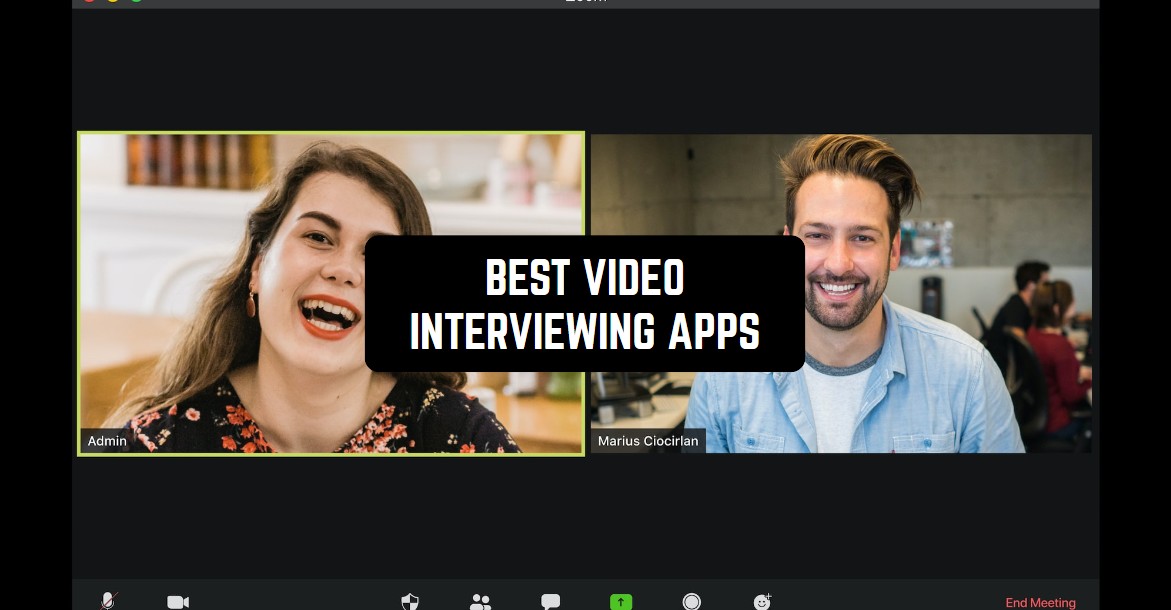Click the Admin name label
The image size is (1171, 610).
click(106, 441)
